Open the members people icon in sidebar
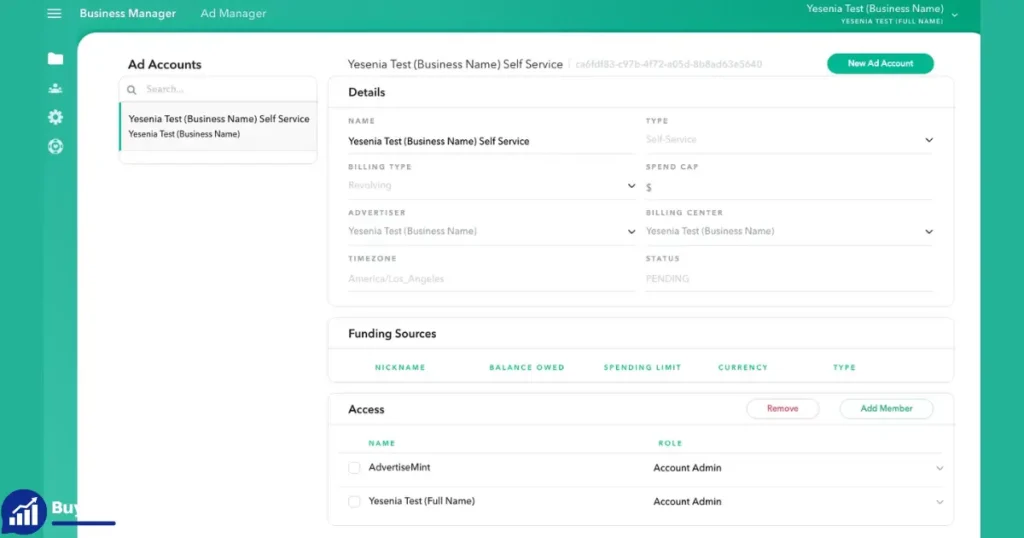 (56, 88)
